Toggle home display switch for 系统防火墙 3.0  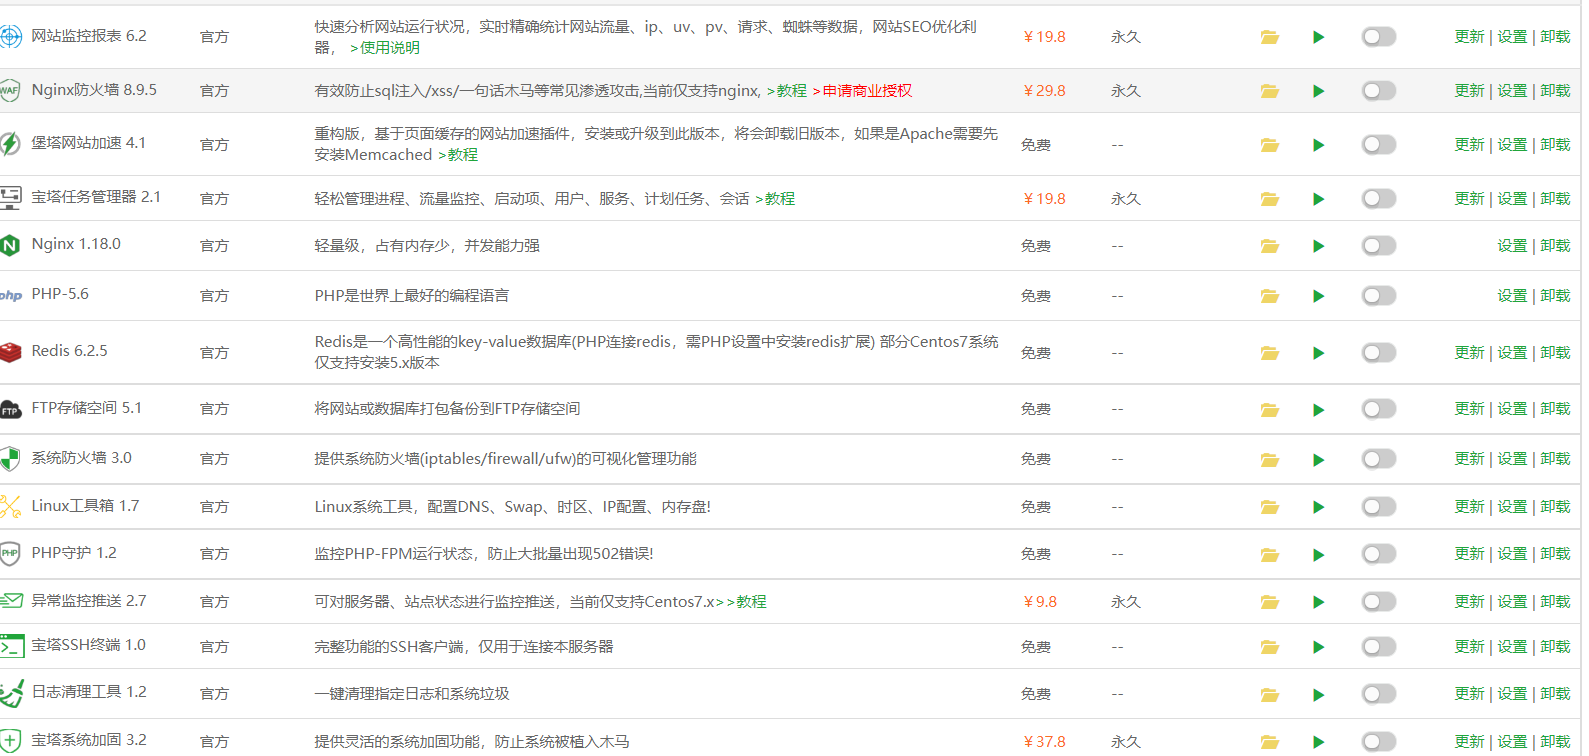(1378, 459)
